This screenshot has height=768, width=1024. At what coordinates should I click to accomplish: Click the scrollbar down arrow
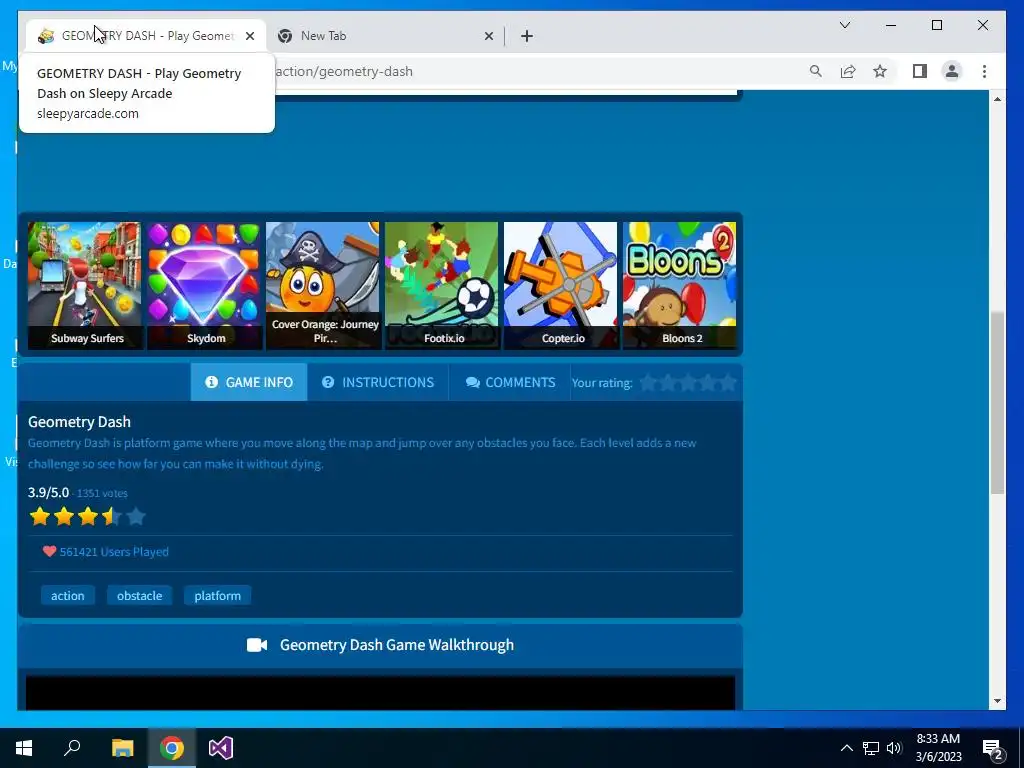point(997,701)
